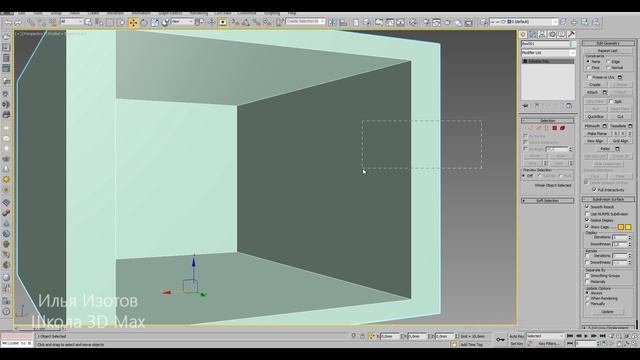Viewport: 640px width, 360px height.
Task: Open Attach List settings box
Action: [x=605, y=92]
